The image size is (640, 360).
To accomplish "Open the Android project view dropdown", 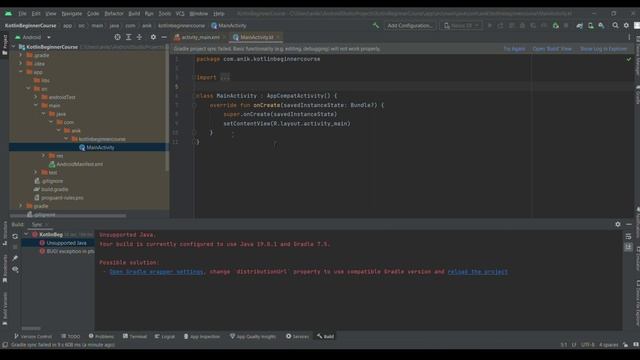I will pos(33,37).
